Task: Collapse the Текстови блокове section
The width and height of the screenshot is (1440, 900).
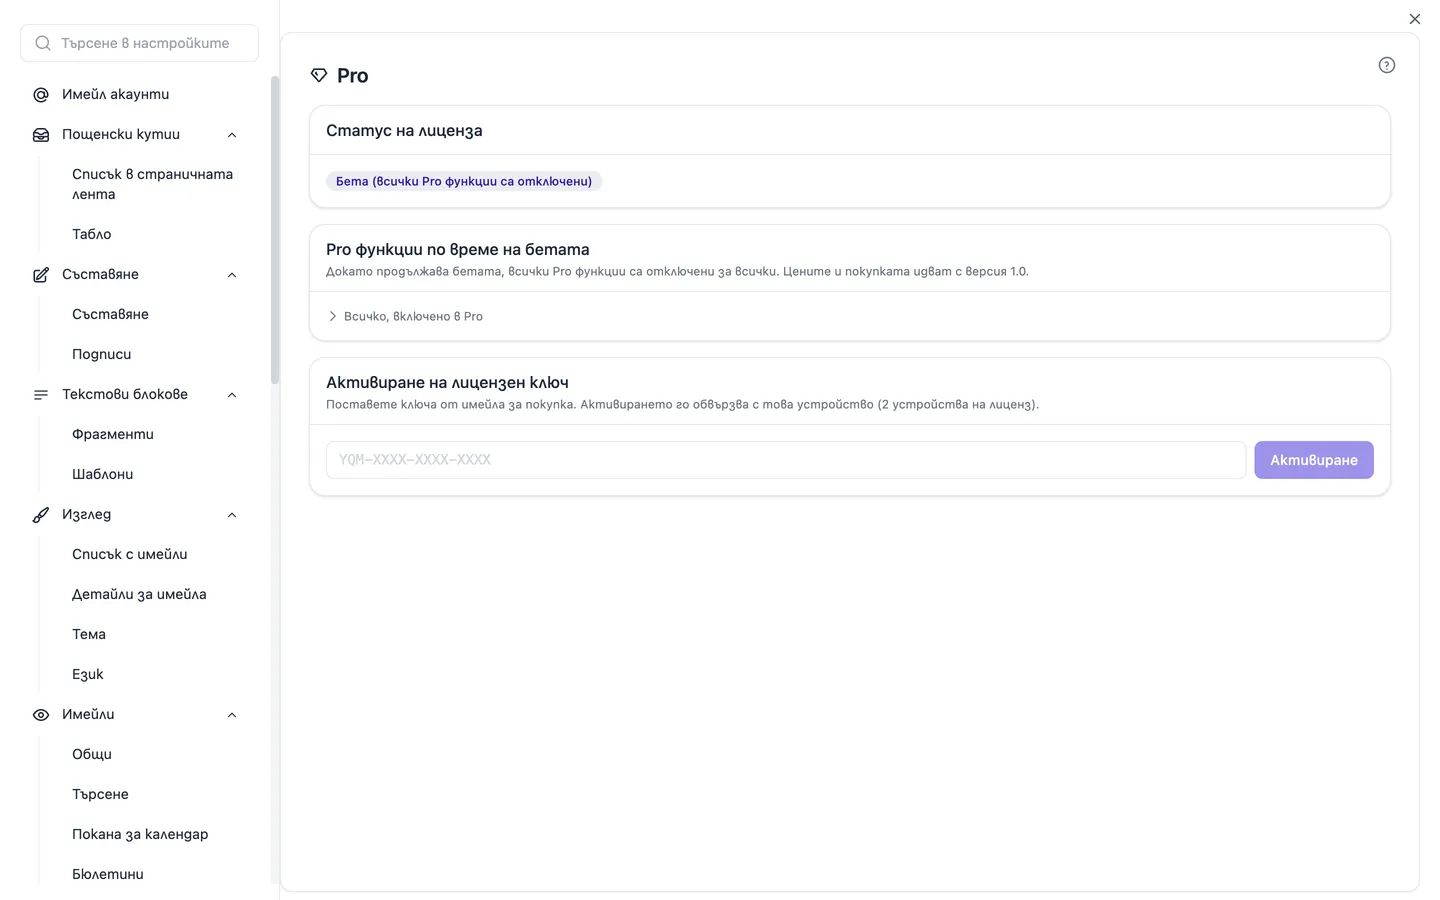Action: pyautogui.click(x=232, y=394)
